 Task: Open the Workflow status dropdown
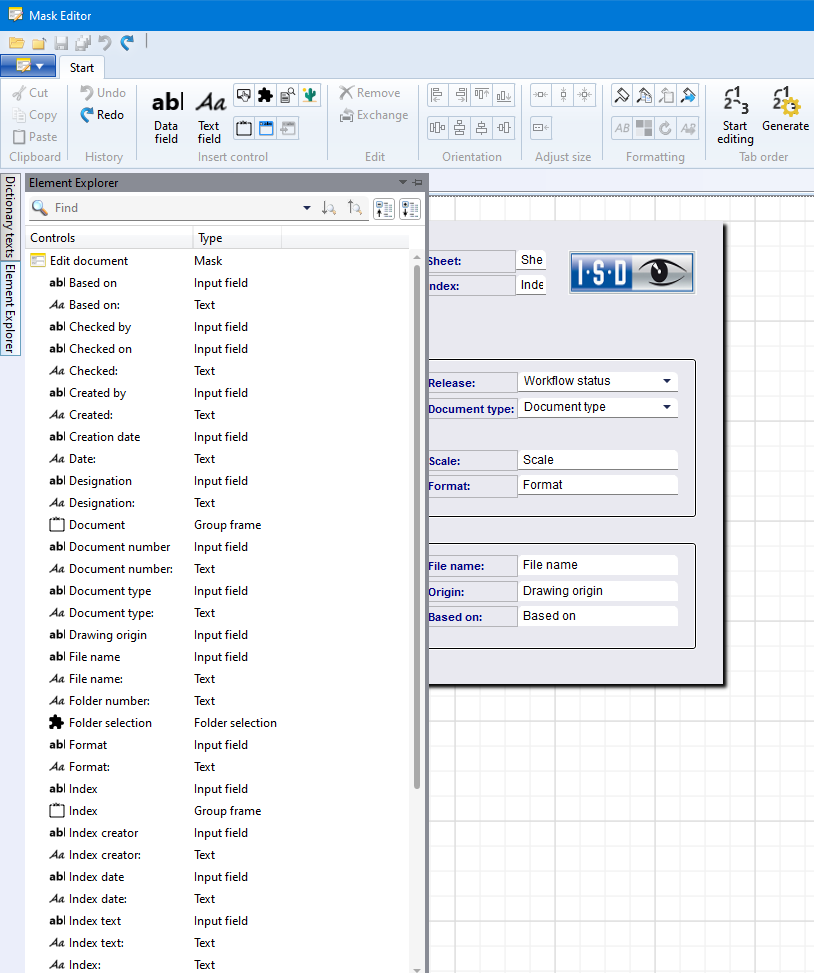667,381
